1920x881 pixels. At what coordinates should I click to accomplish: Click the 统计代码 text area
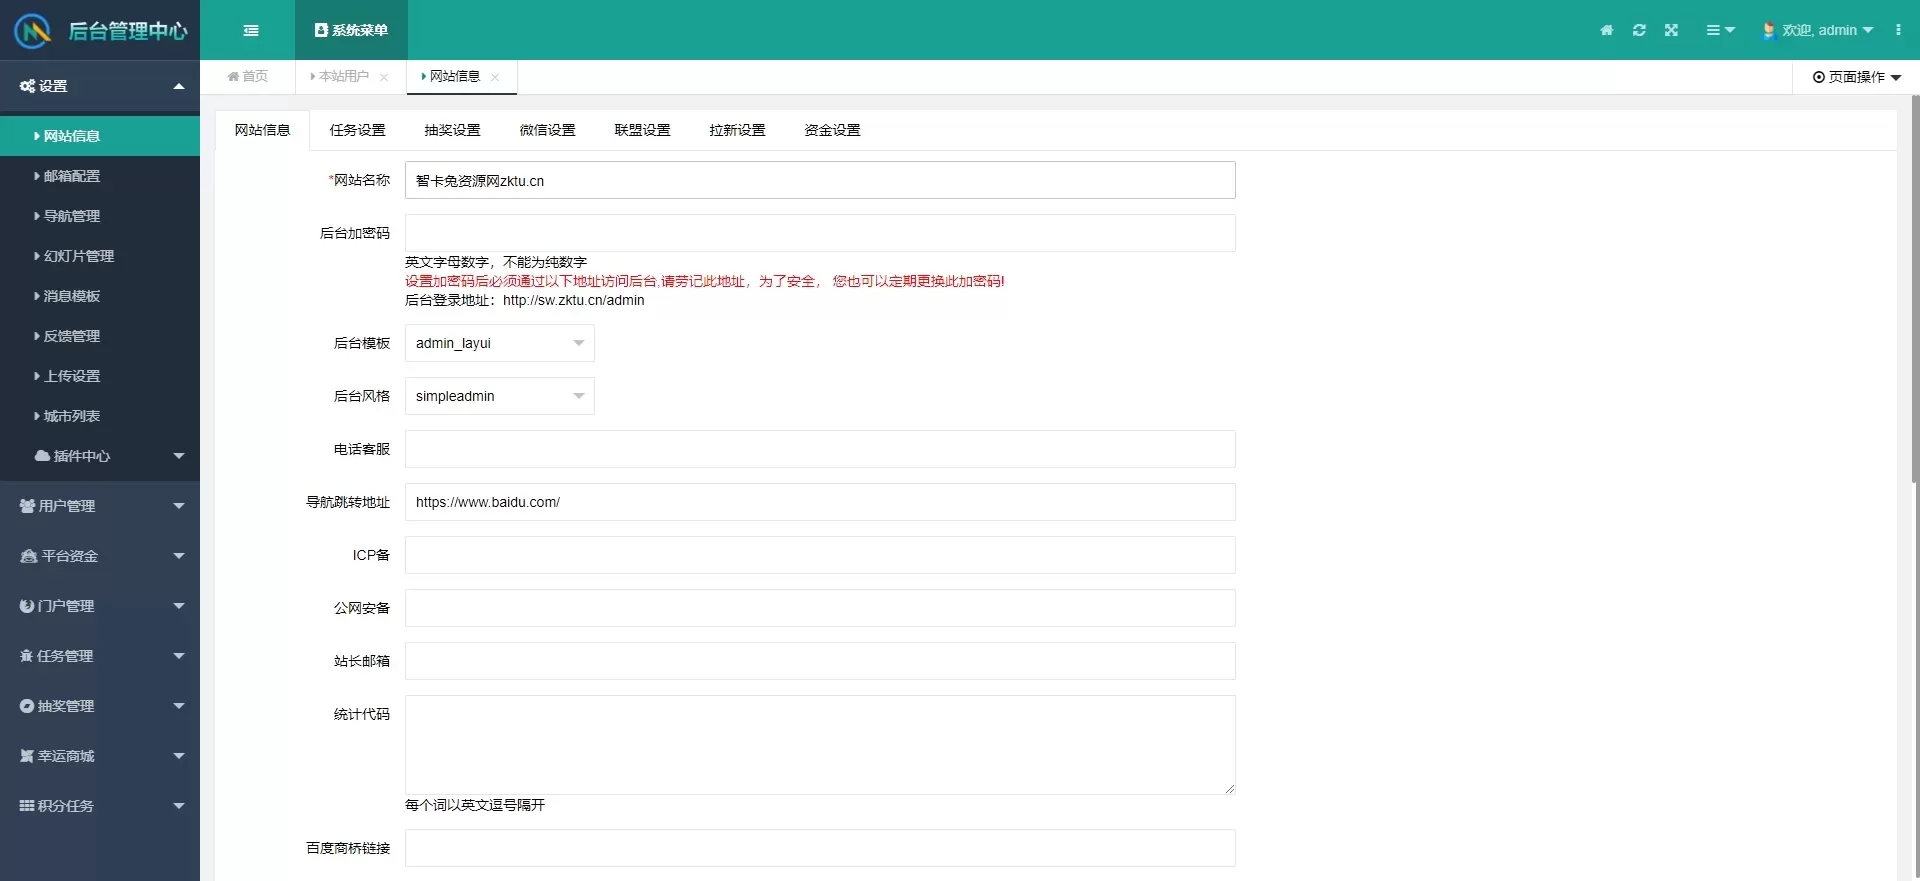pyautogui.click(x=819, y=745)
